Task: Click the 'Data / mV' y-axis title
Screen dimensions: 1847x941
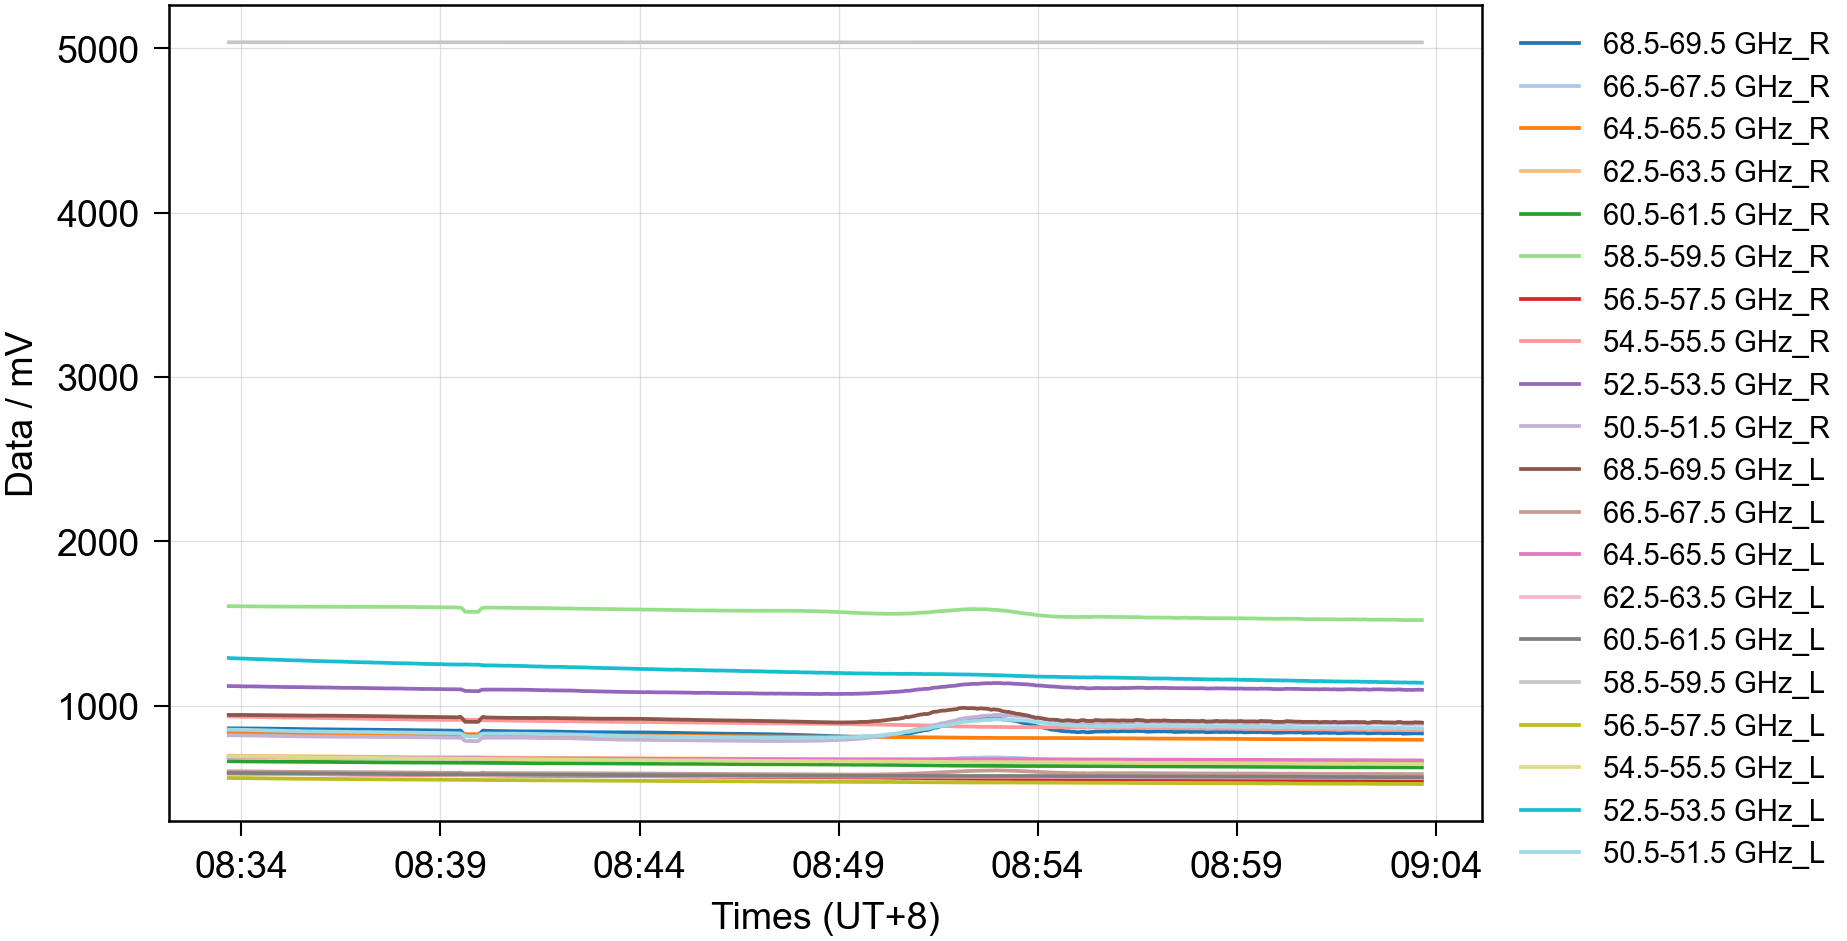Action: [x=20, y=414]
